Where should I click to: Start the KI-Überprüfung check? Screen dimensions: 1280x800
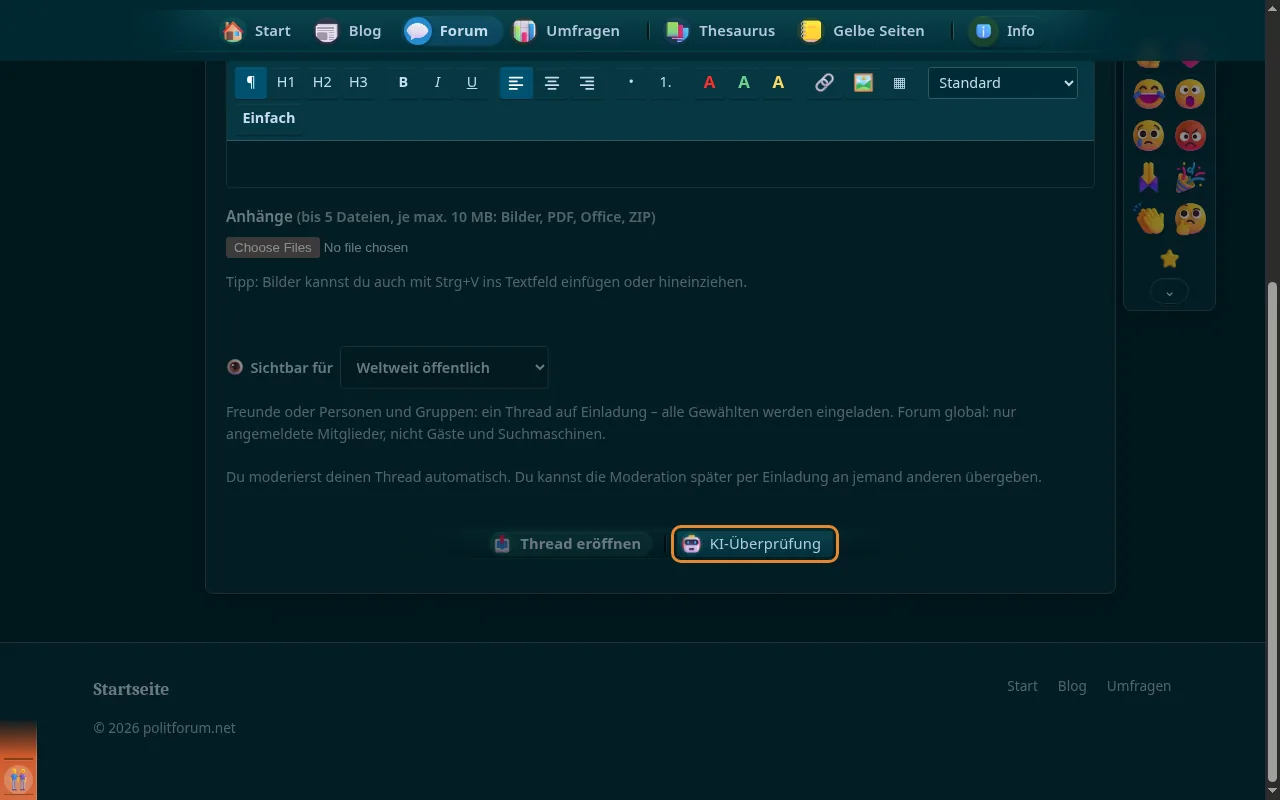pyautogui.click(x=754, y=544)
